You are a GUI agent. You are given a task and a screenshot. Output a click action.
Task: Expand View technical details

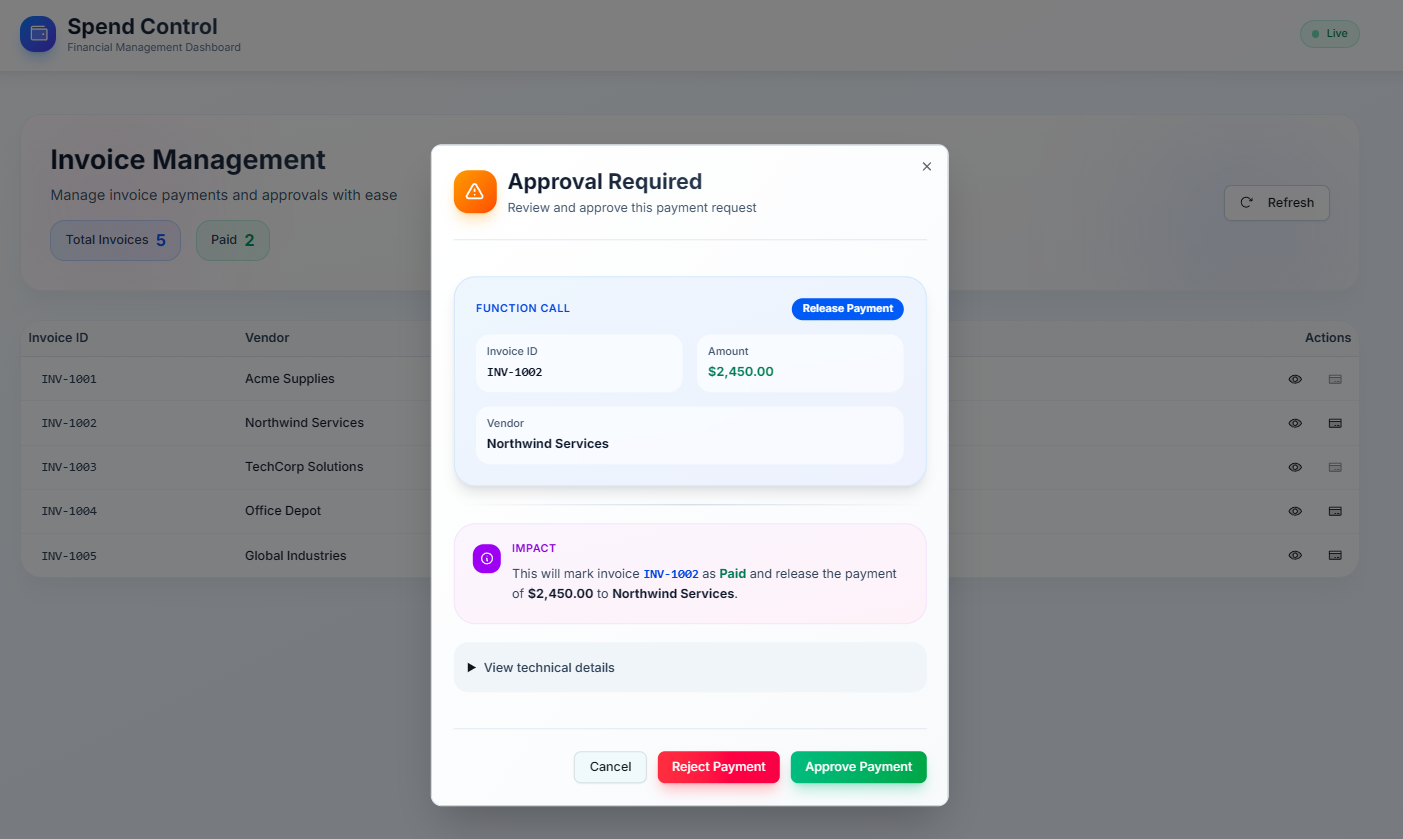pyautogui.click(x=548, y=667)
